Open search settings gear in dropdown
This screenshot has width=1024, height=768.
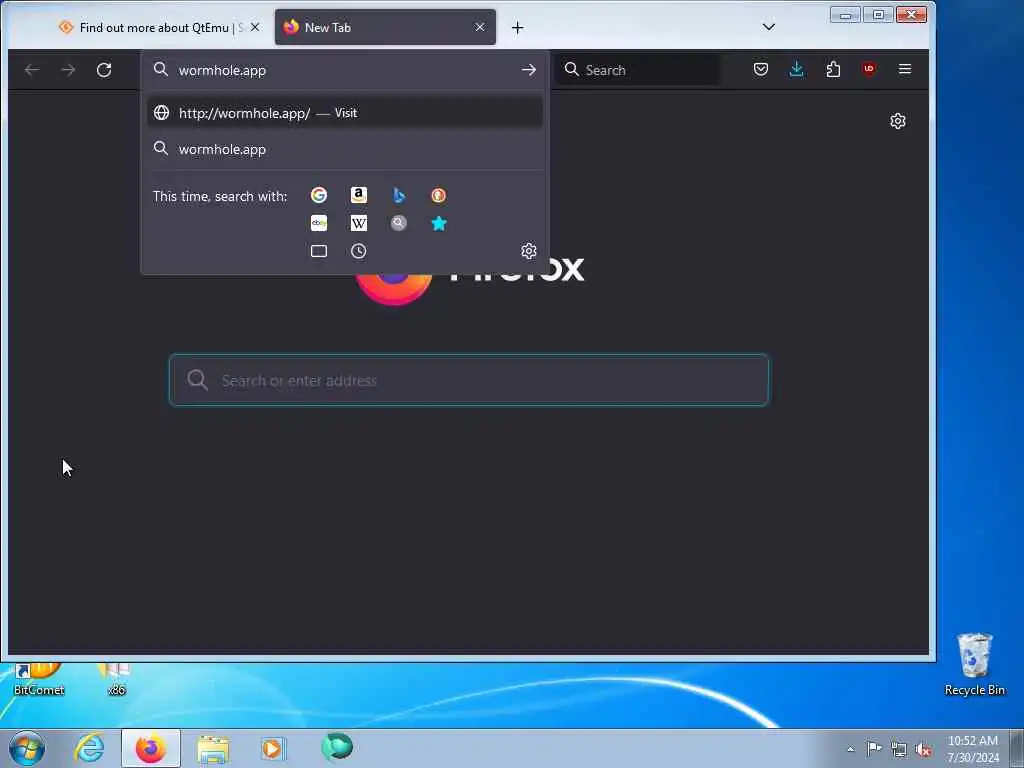click(x=528, y=251)
